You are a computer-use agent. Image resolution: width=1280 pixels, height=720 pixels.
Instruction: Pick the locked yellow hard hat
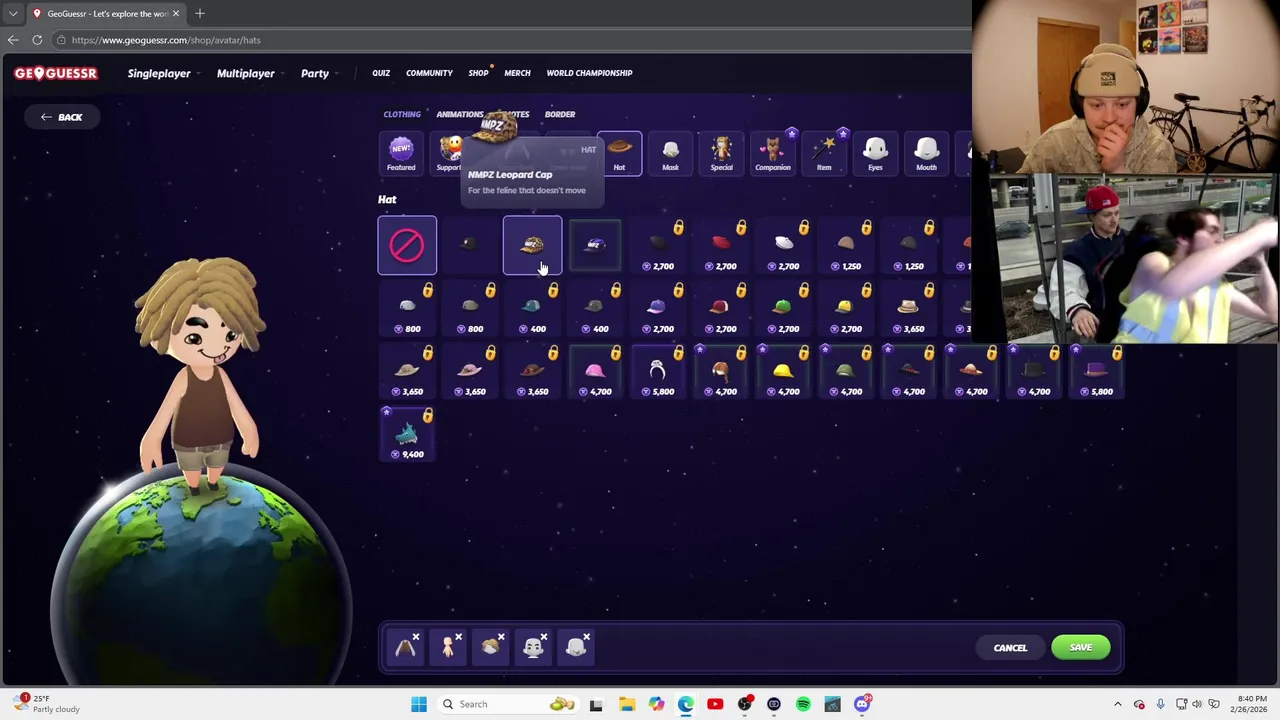coord(783,371)
